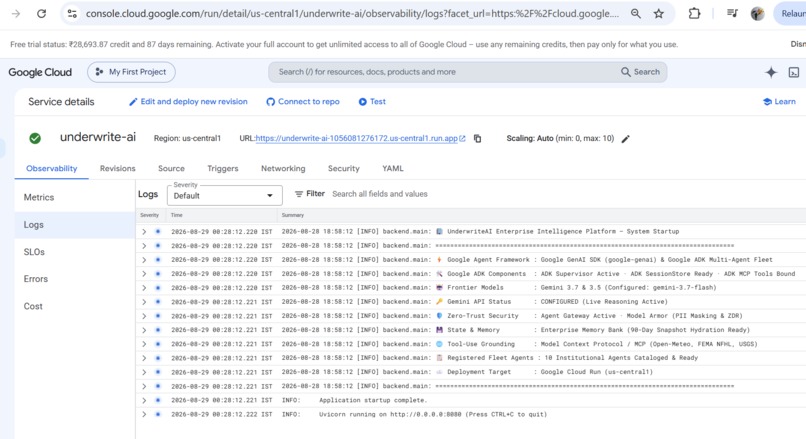Select the 'Application startup complete.' log text
The width and height of the screenshot is (806, 439).
click(373, 400)
